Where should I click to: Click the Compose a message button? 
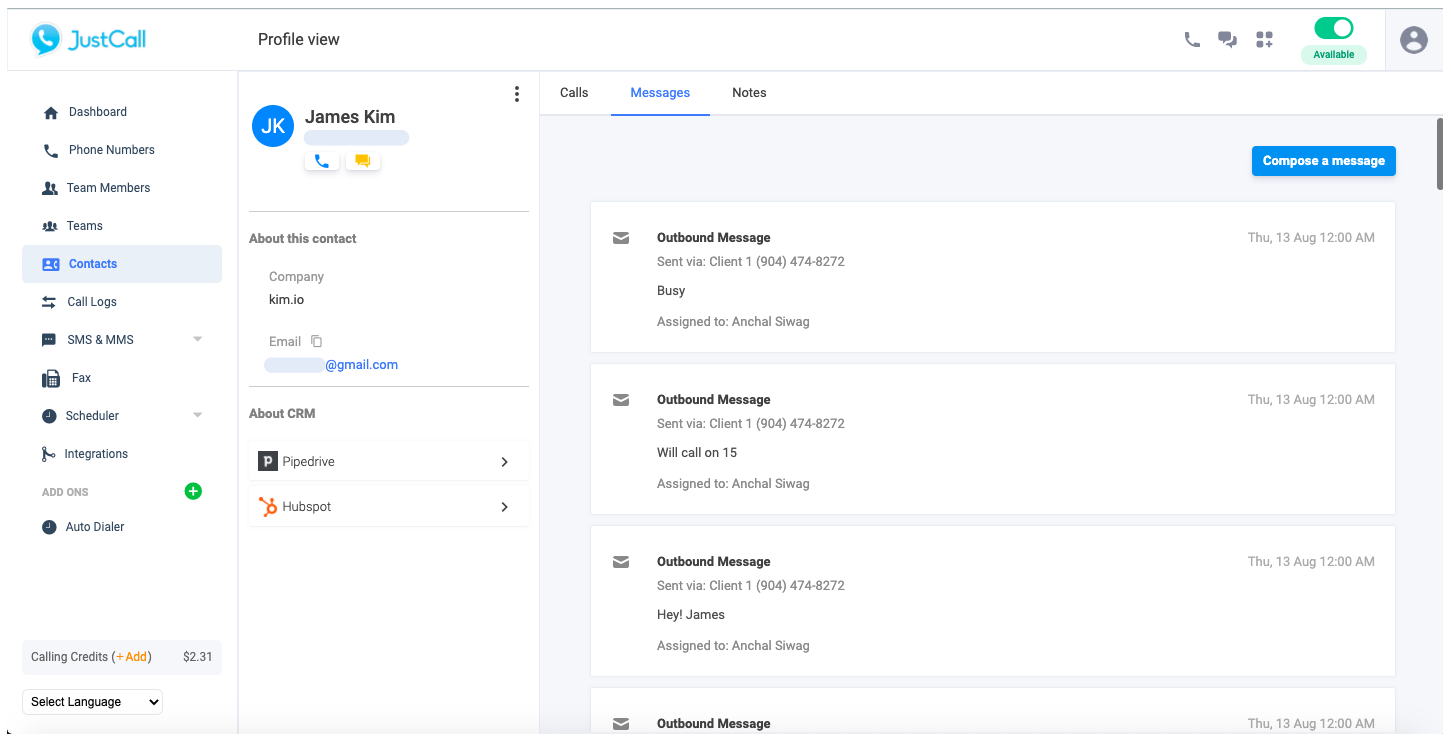click(x=1324, y=161)
